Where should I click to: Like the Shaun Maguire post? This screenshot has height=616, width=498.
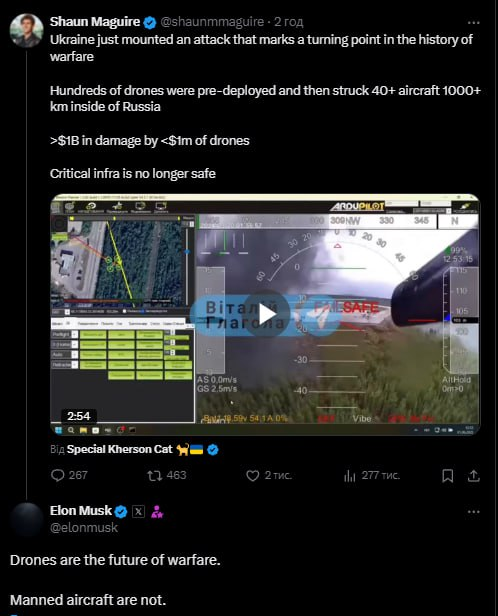tap(253, 476)
